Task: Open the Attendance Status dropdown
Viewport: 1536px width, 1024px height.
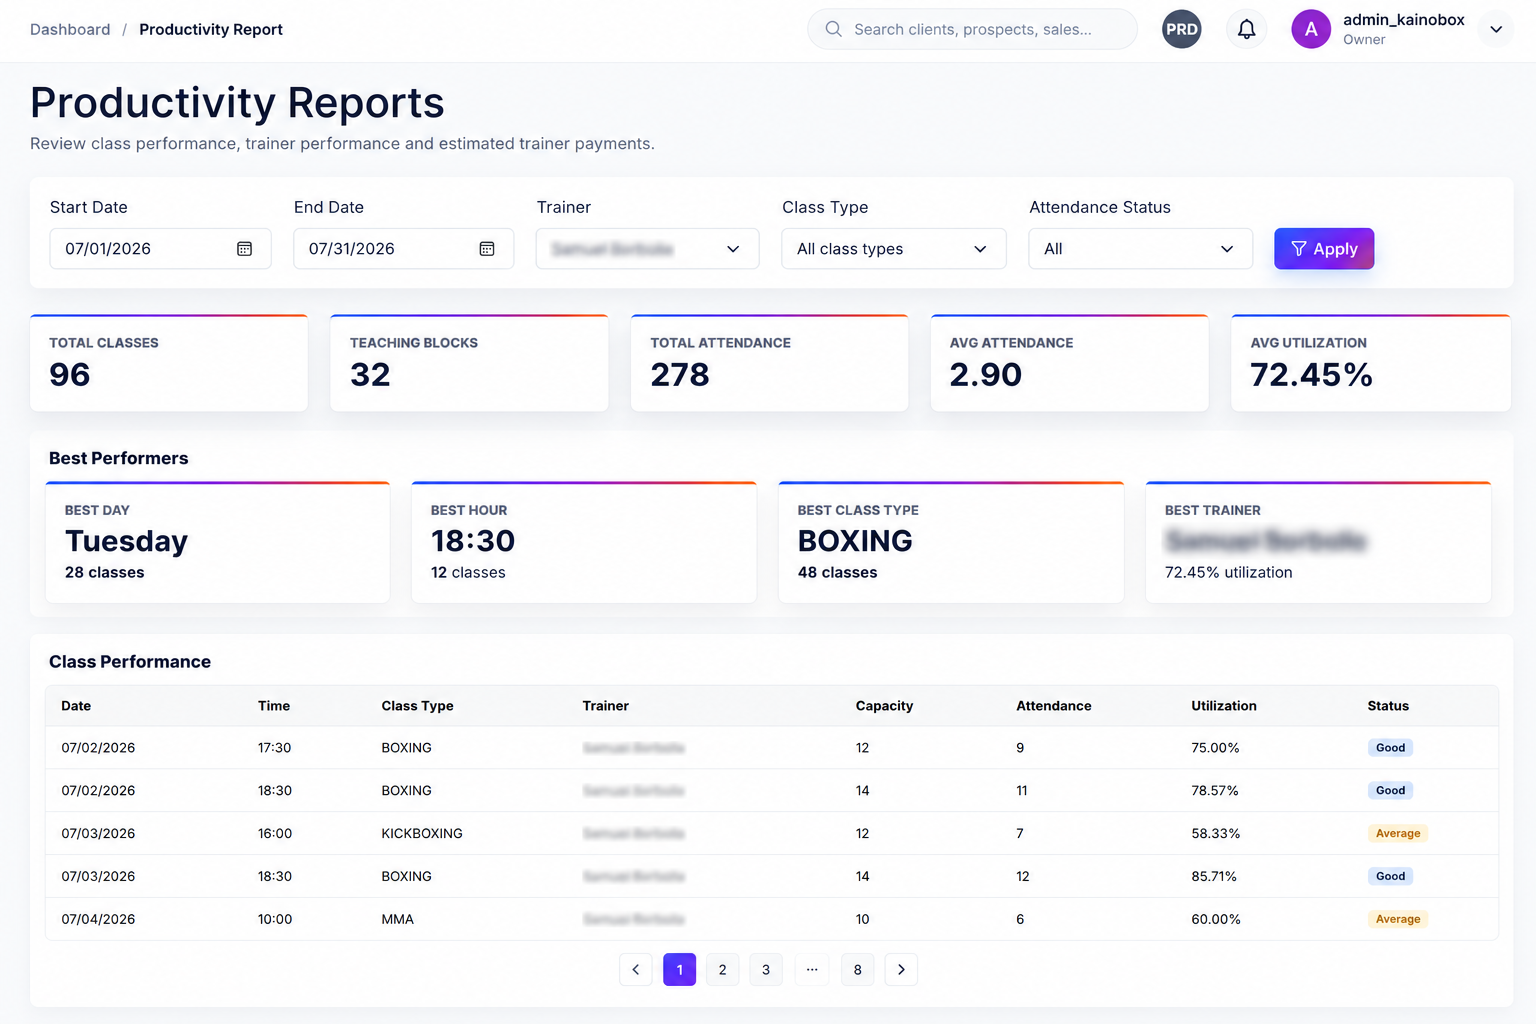Action: (1140, 249)
